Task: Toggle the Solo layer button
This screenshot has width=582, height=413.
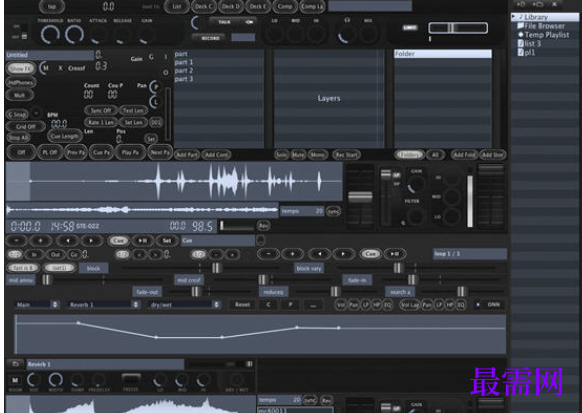Action: (x=282, y=155)
